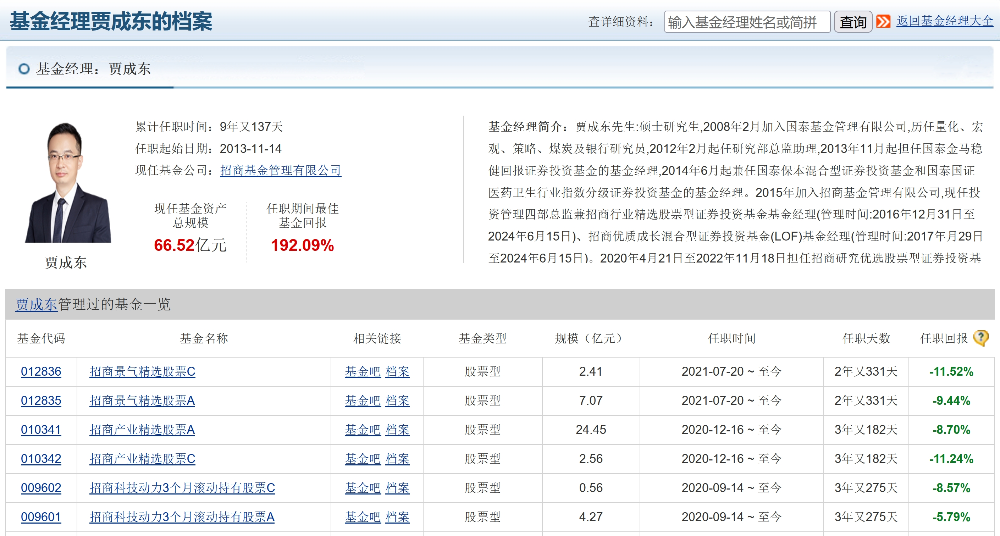1000x536 pixels.
Task: Click the -8.57% return cell
Action: point(952,488)
